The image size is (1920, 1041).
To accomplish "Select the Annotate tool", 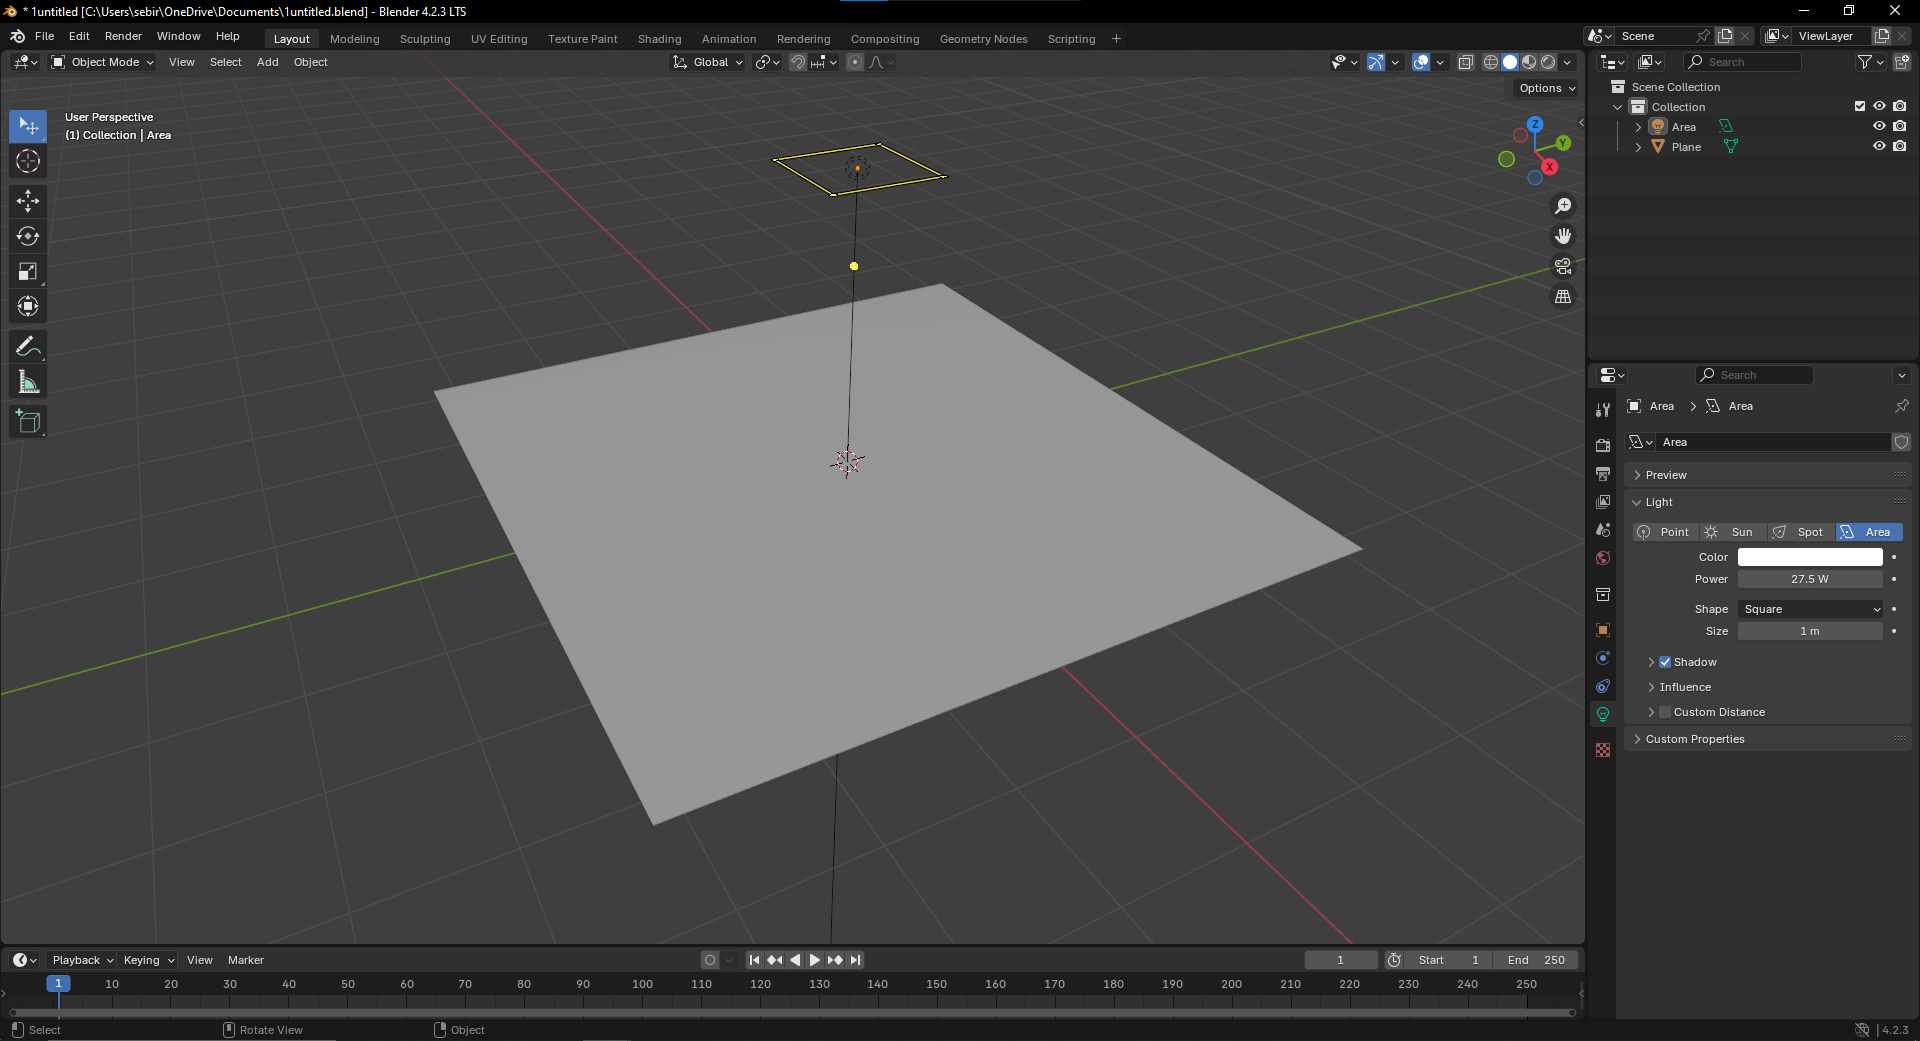I will [27, 345].
